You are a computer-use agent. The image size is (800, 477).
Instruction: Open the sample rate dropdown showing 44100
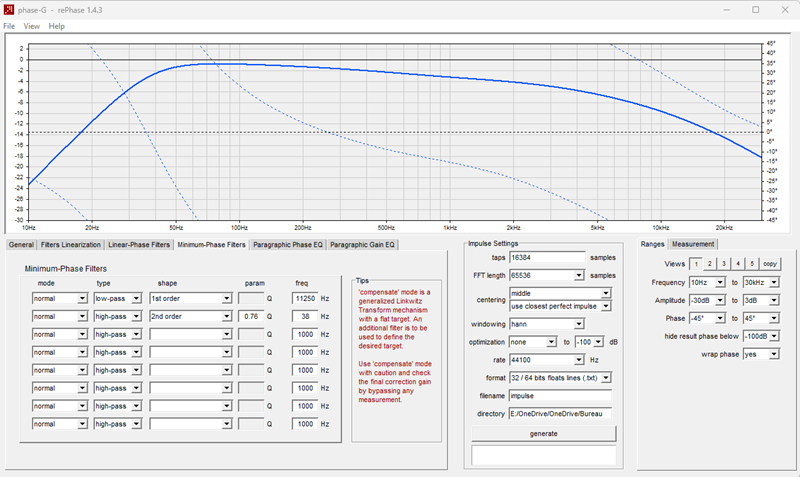(546, 360)
